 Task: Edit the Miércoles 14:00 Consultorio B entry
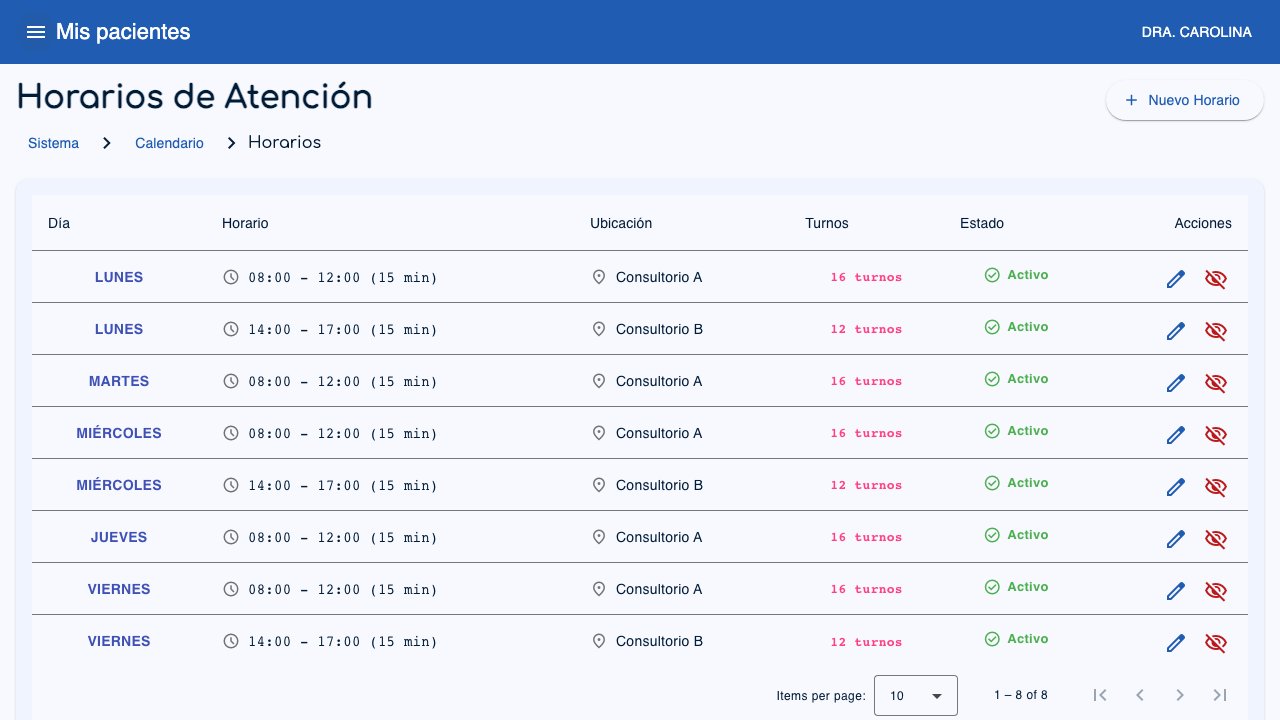point(1176,487)
